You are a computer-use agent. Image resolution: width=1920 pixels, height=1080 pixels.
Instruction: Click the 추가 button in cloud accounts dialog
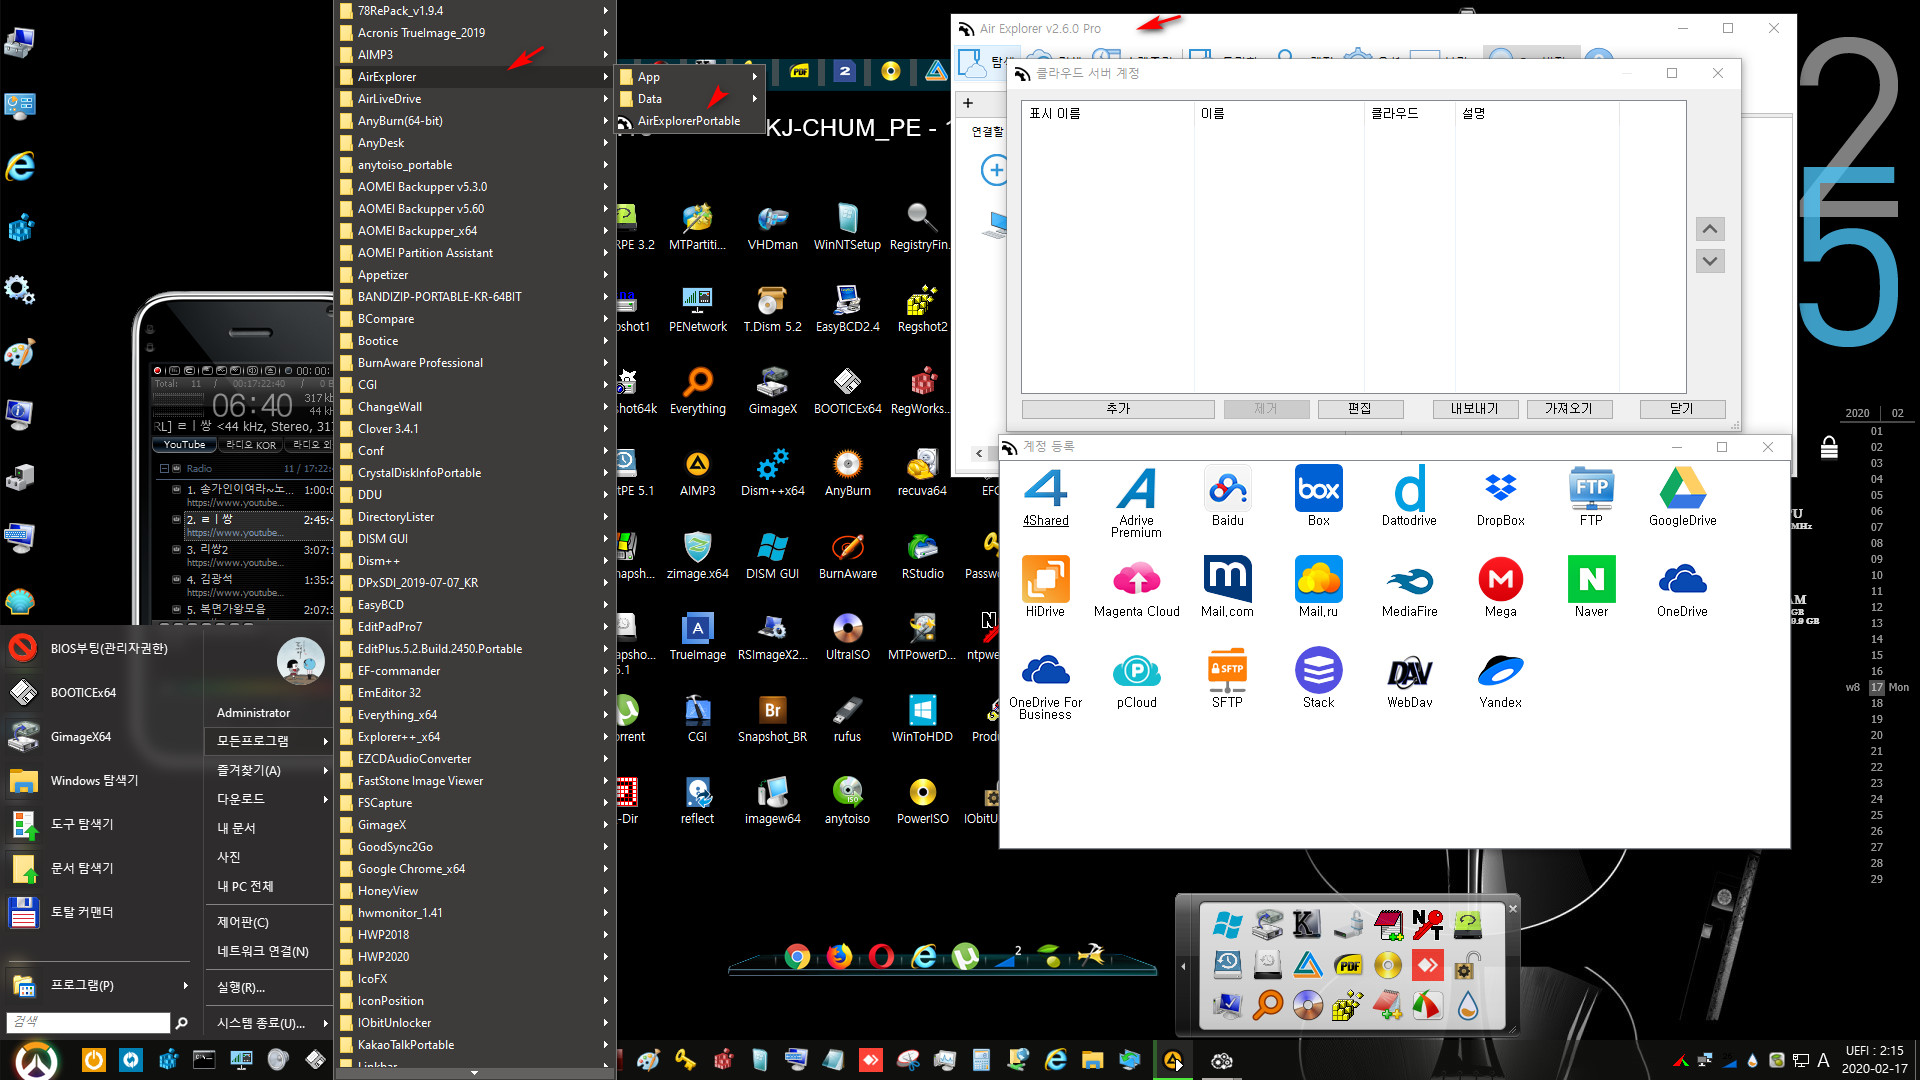click(1118, 409)
